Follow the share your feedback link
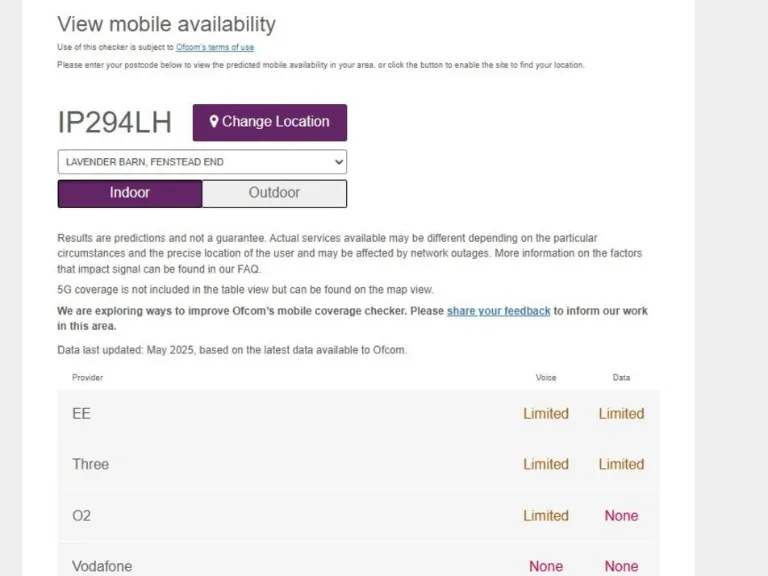Image resolution: width=768 pixels, height=576 pixels. 498,311
